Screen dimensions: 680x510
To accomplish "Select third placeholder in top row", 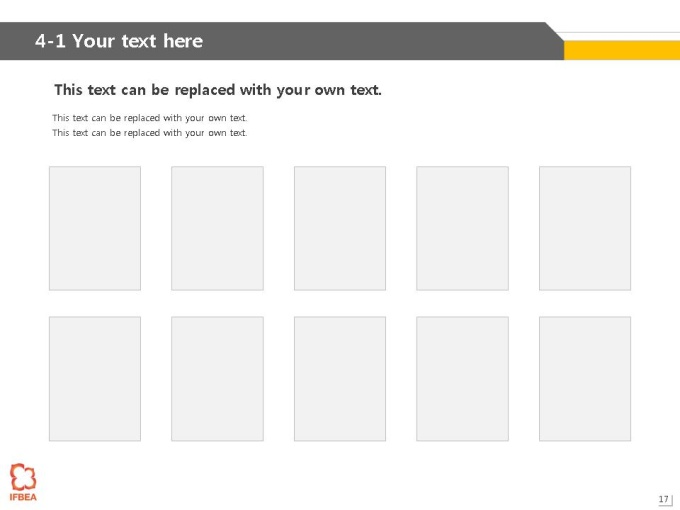I will tap(340, 228).
